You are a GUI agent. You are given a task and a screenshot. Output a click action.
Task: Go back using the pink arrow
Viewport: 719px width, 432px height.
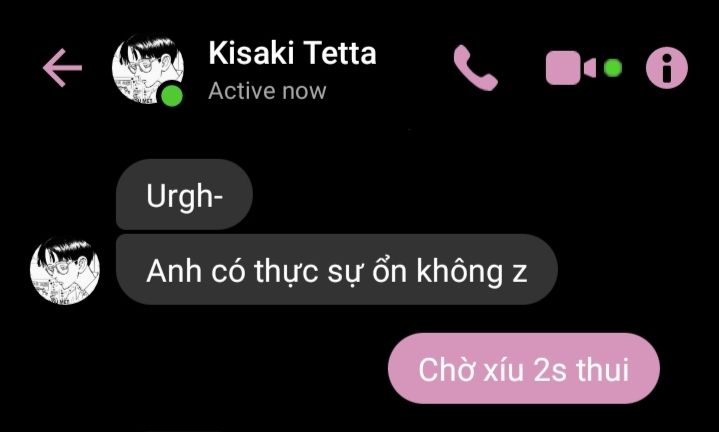(x=62, y=68)
